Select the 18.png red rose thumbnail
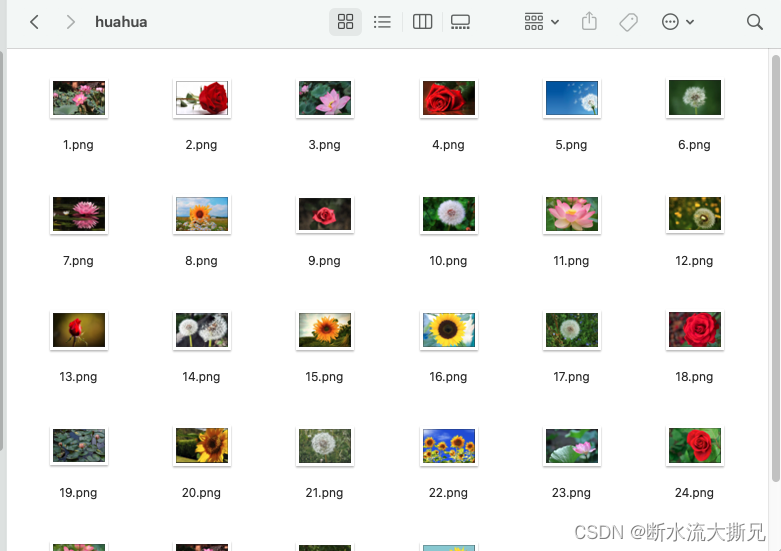781x551 pixels. click(695, 329)
